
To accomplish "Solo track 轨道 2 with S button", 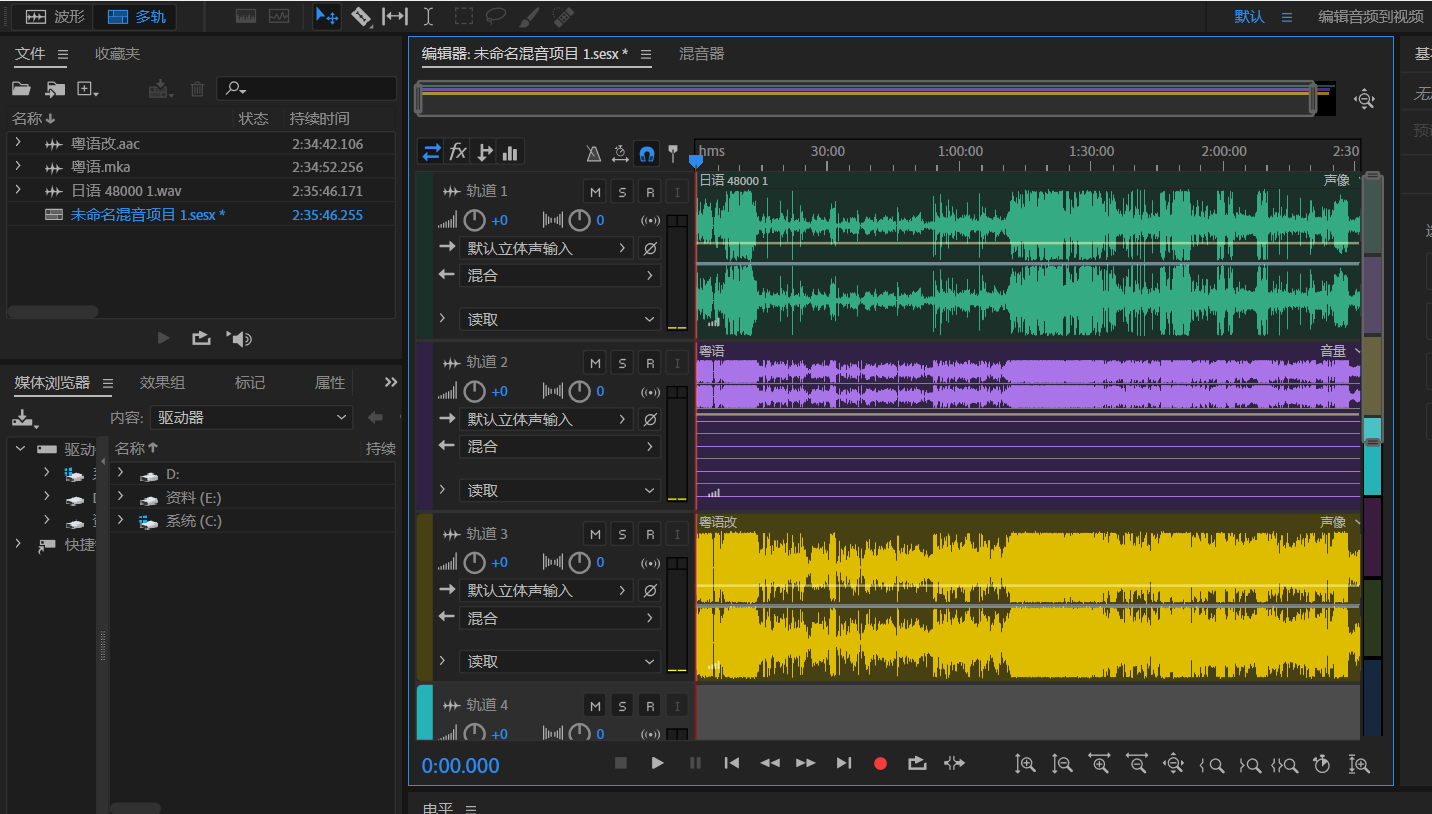I will [622, 363].
